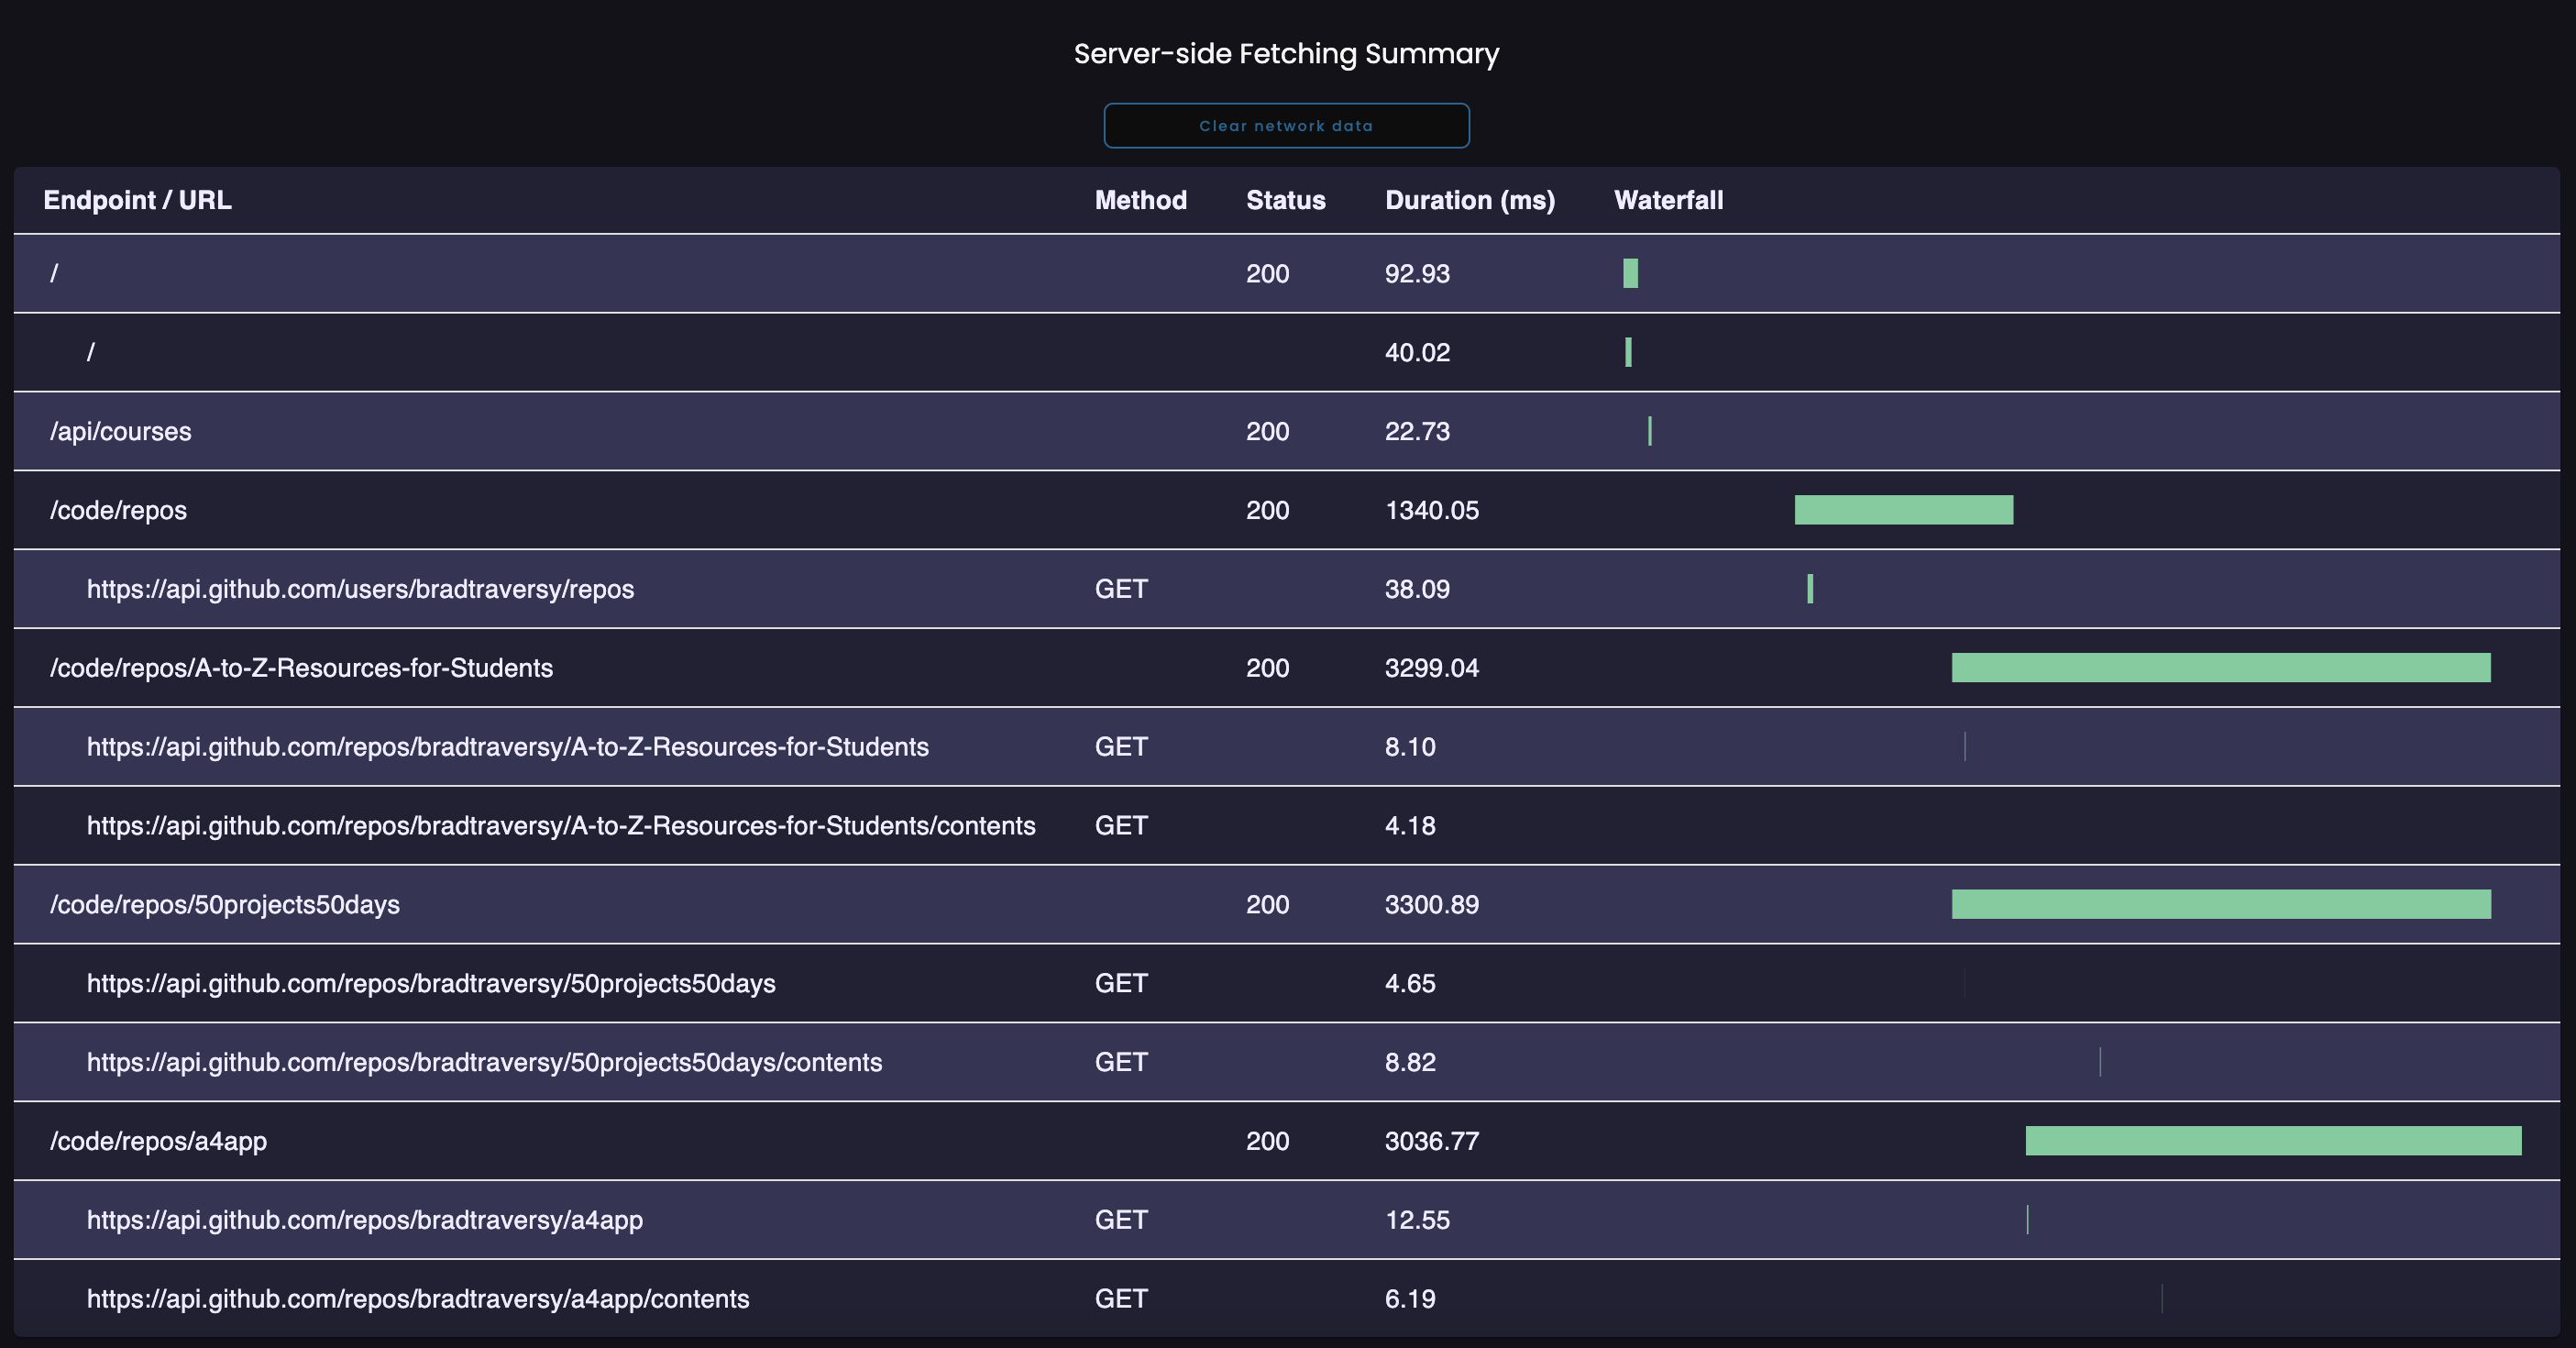Click the 50projects50days/contents API URL
Image resolution: width=2576 pixels, height=1348 pixels.
[x=484, y=1062]
